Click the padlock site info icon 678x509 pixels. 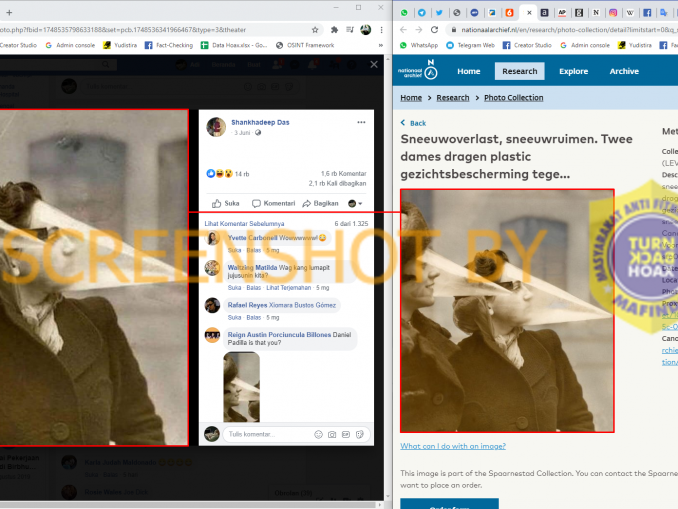[x=453, y=30]
